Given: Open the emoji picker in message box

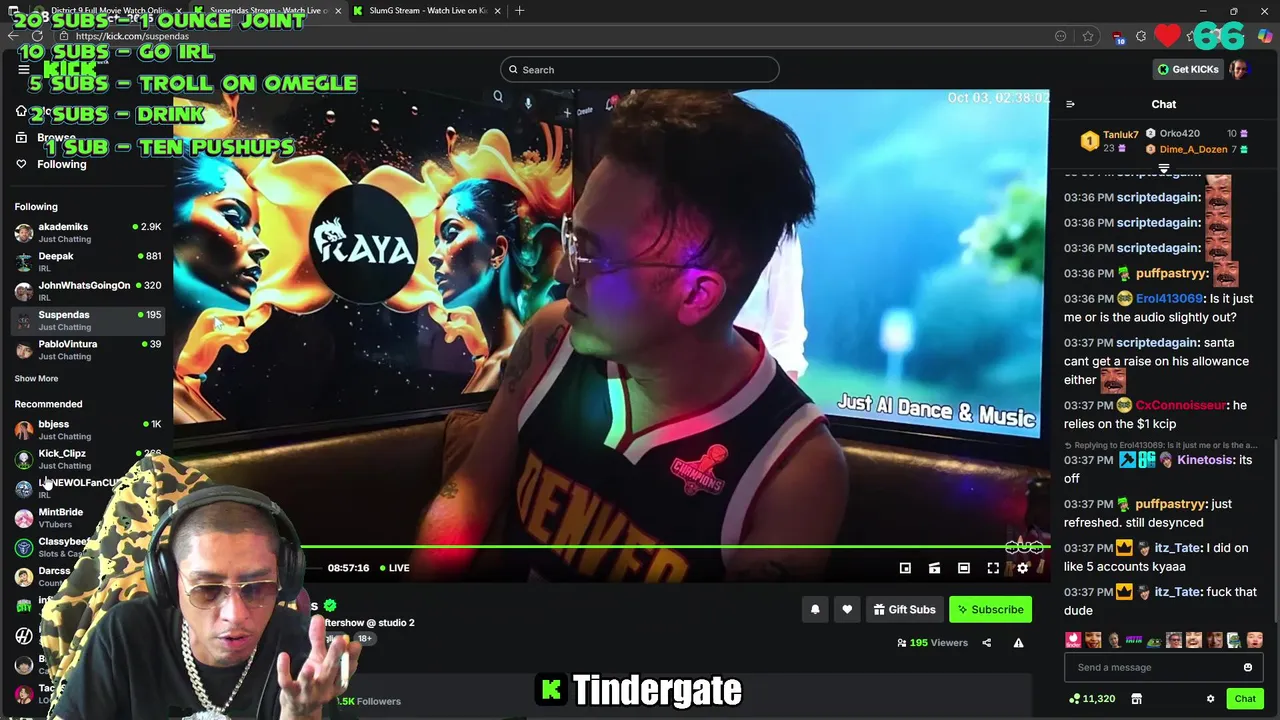Looking at the screenshot, I should (1248, 667).
